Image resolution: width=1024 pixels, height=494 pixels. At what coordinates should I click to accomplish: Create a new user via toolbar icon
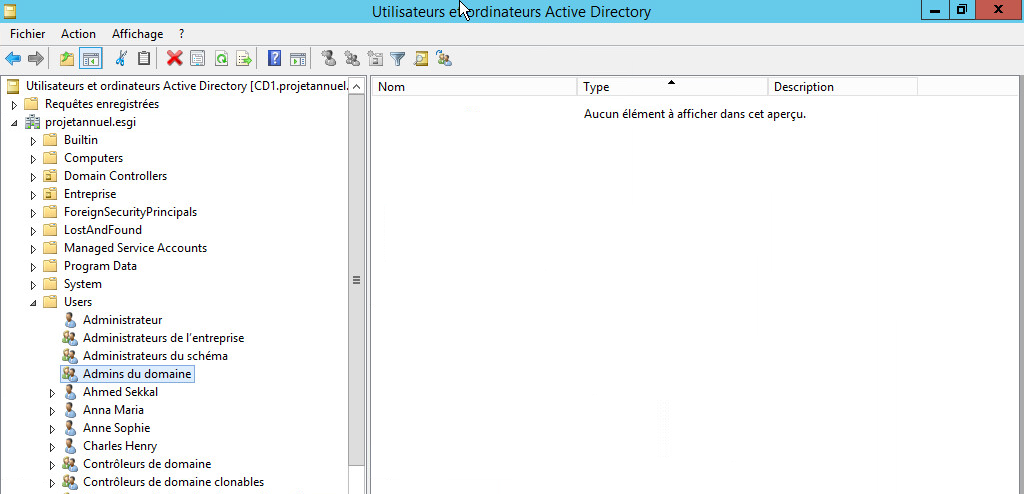click(329, 59)
